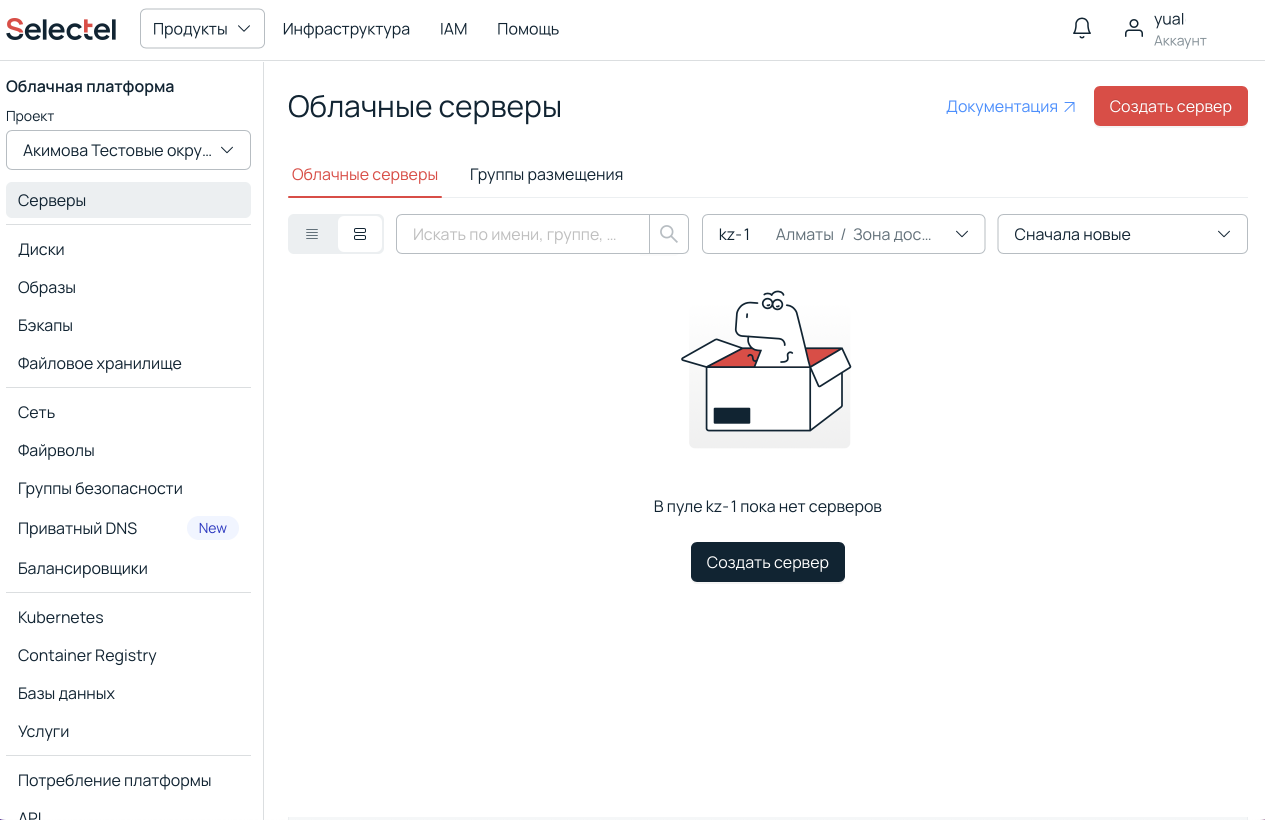Open Базы данных section

(128, 693)
